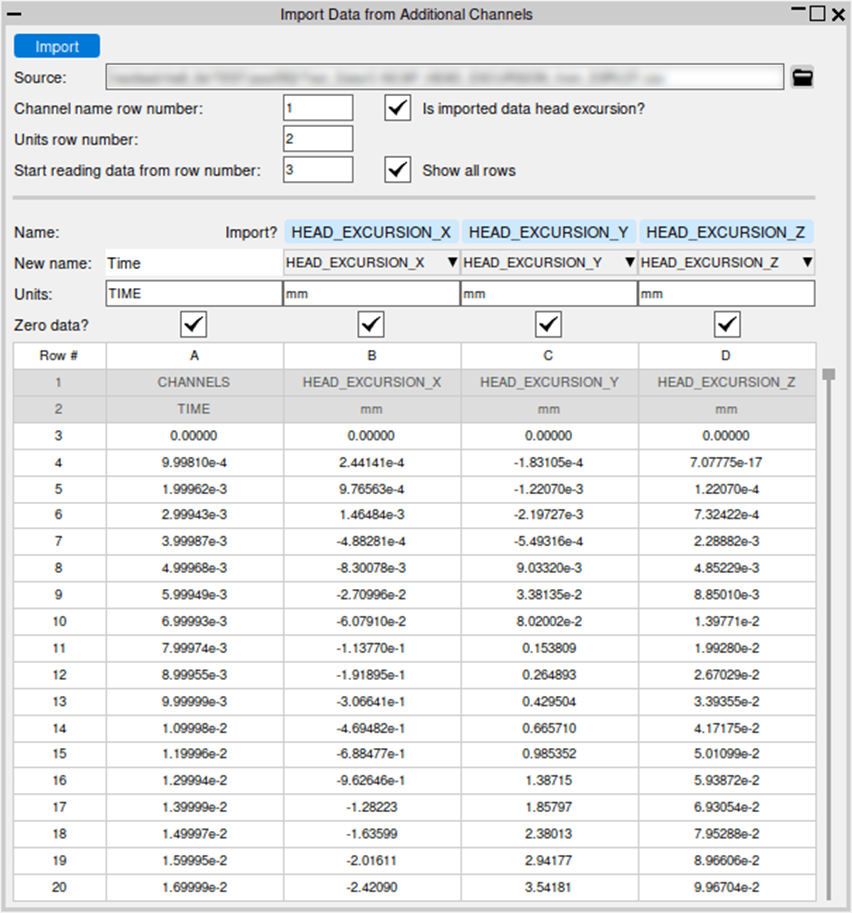Open the HEAD_EXCURSION_Y new name dropdown
This screenshot has height=913, width=852.
549,263
